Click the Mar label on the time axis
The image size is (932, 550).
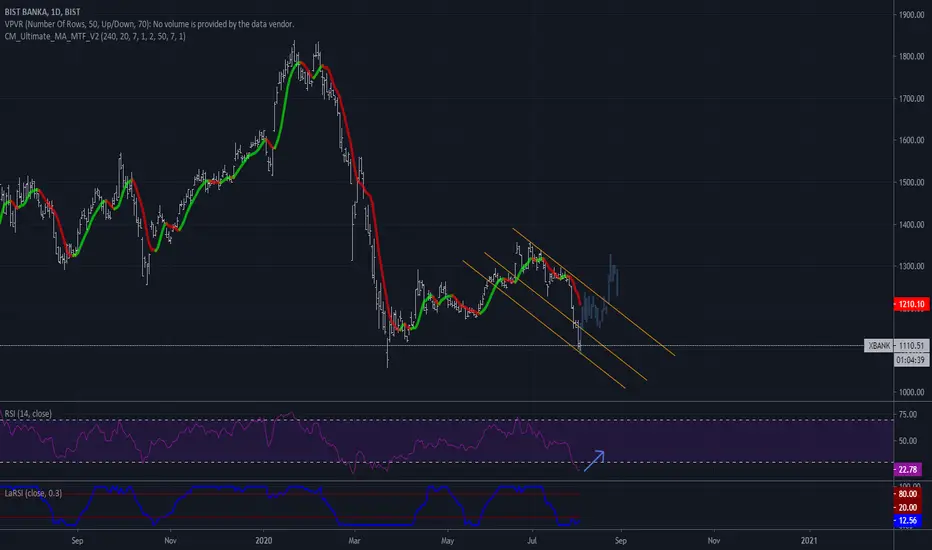pyautogui.click(x=354, y=540)
